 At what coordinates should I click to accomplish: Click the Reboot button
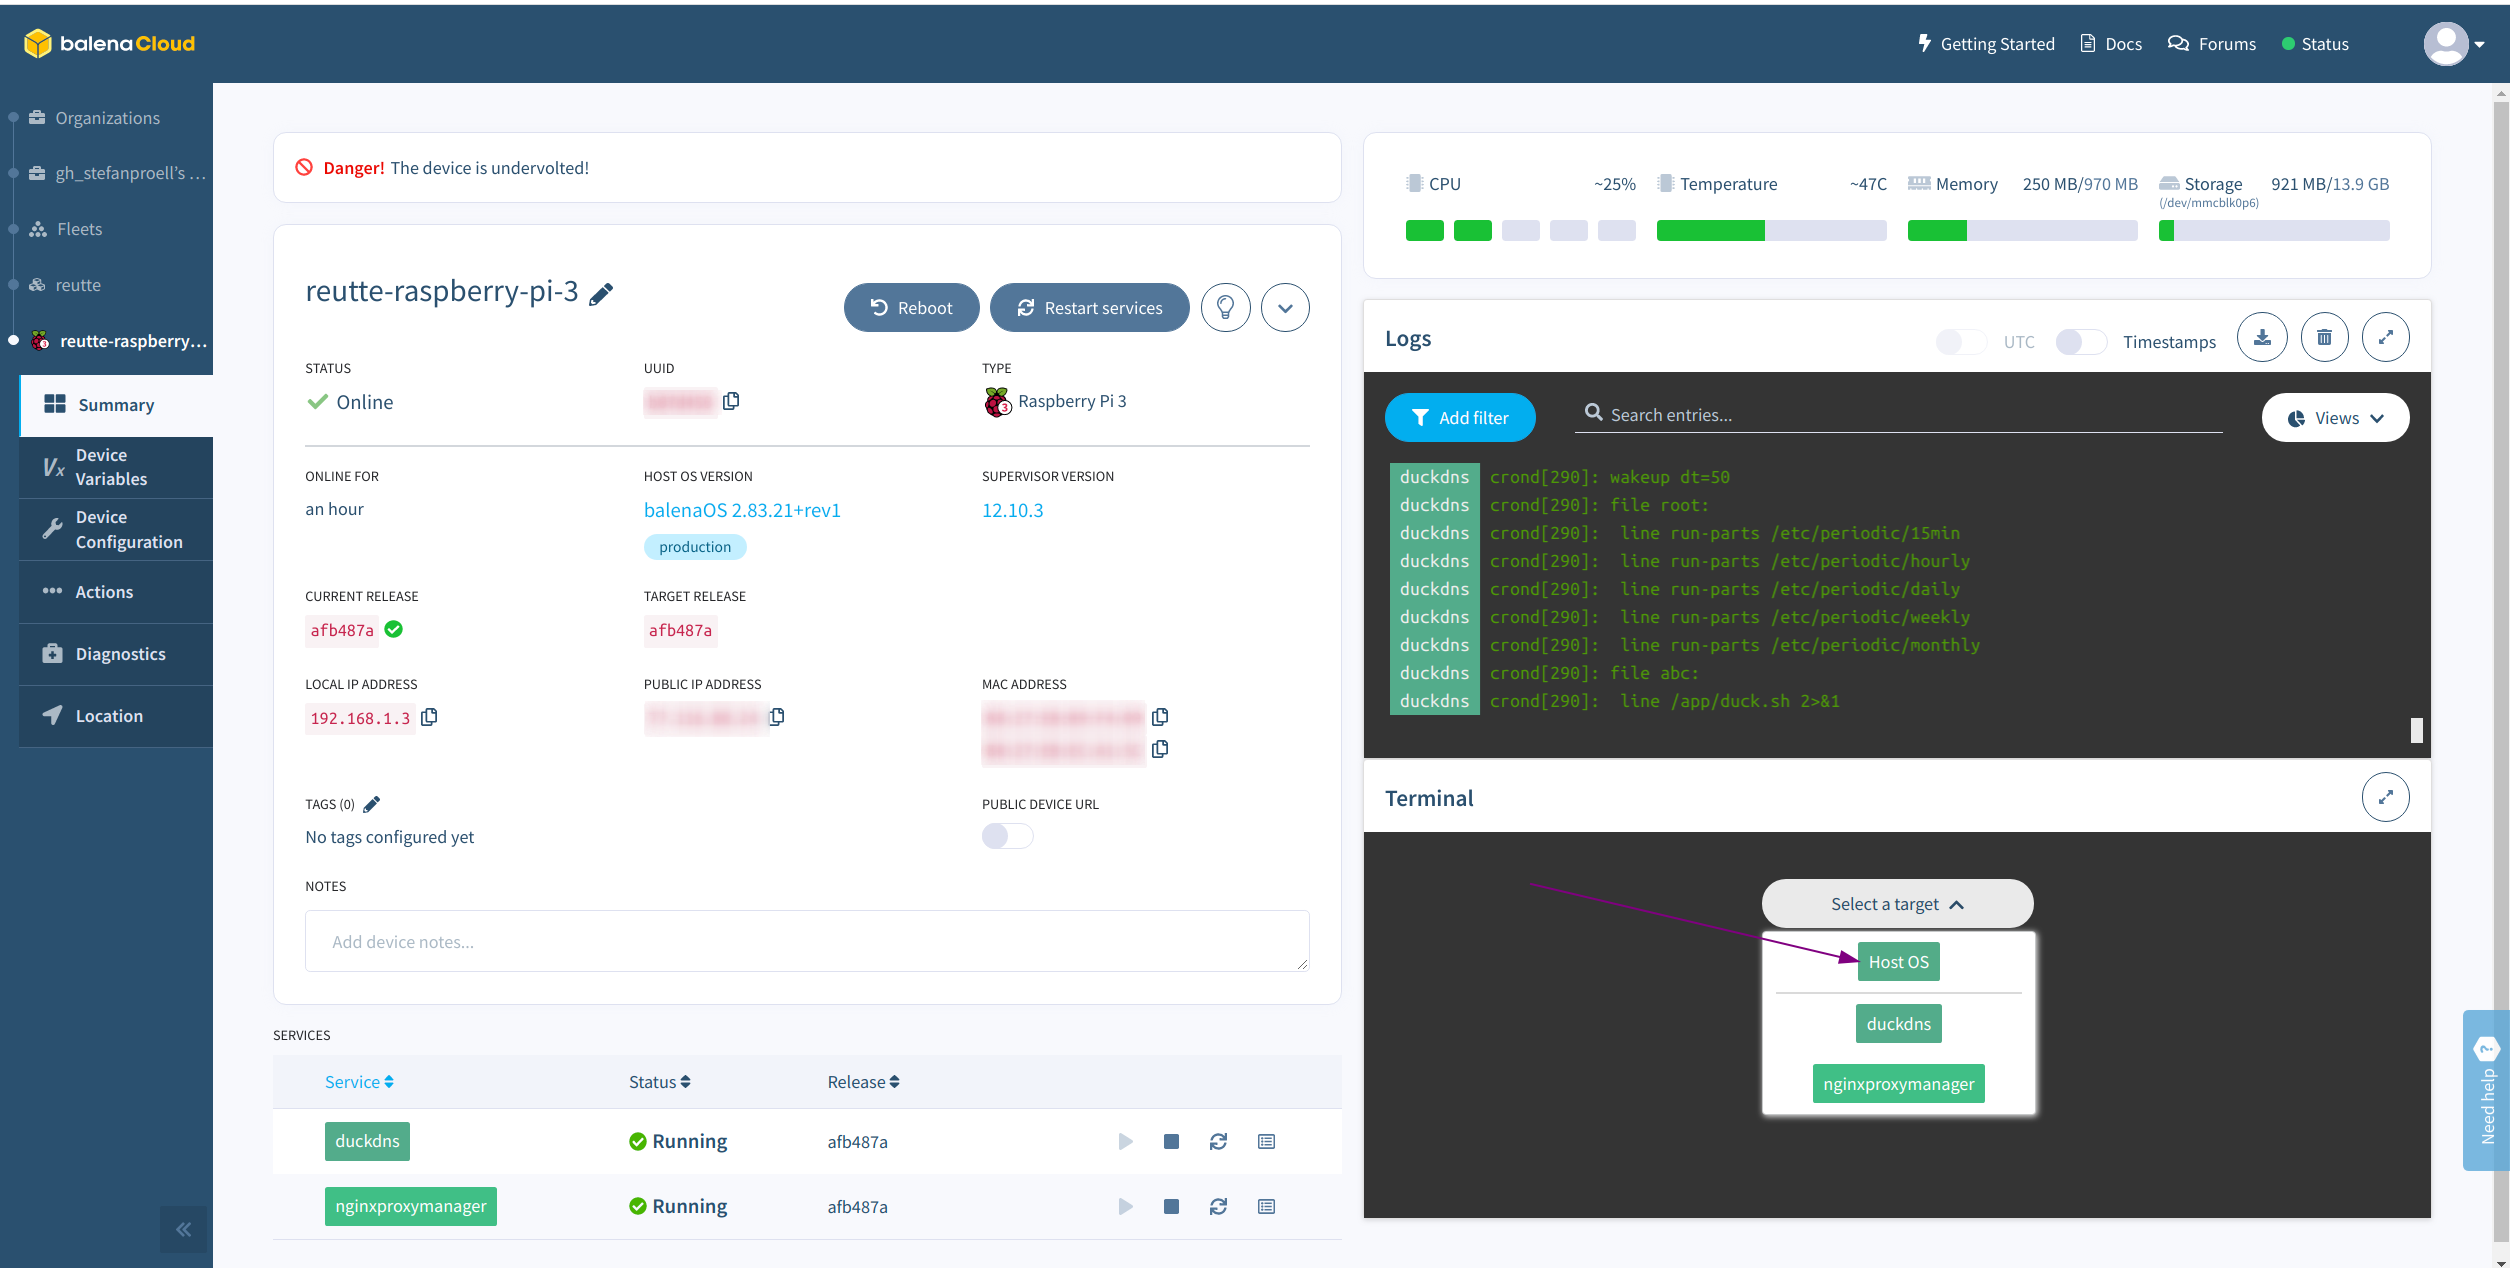[911, 307]
